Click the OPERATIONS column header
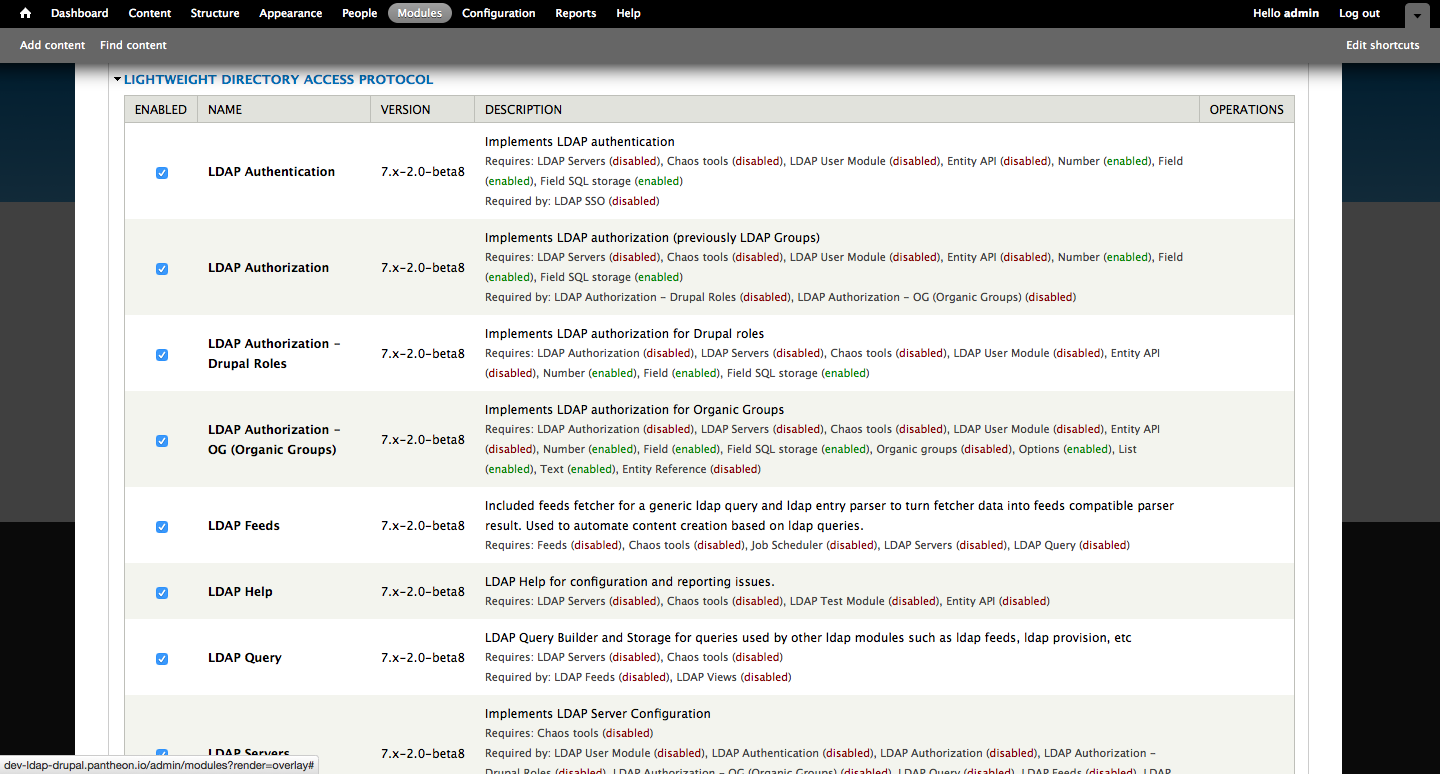The width and height of the screenshot is (1440, 774). 1247,110
